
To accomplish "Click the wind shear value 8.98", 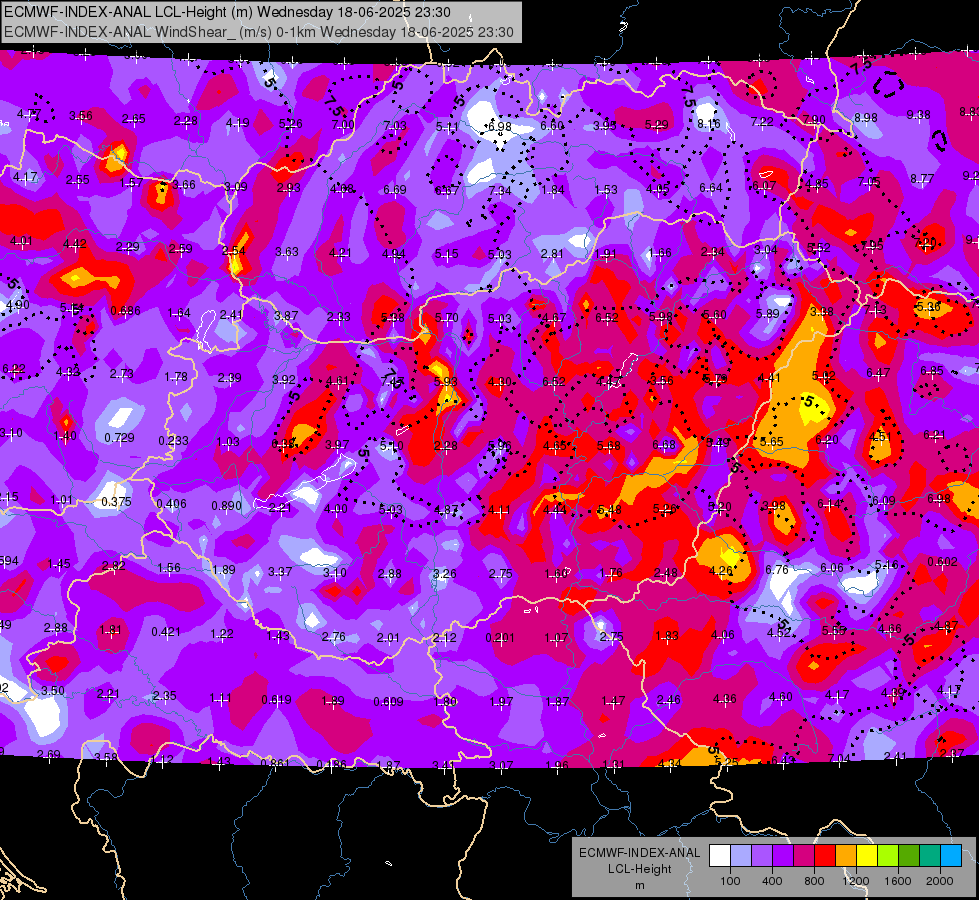I will point(865,117).
